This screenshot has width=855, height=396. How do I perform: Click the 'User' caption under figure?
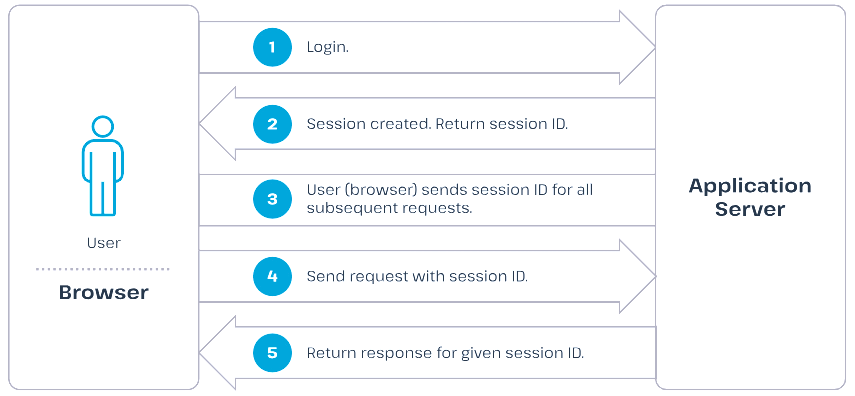point(104,243)
